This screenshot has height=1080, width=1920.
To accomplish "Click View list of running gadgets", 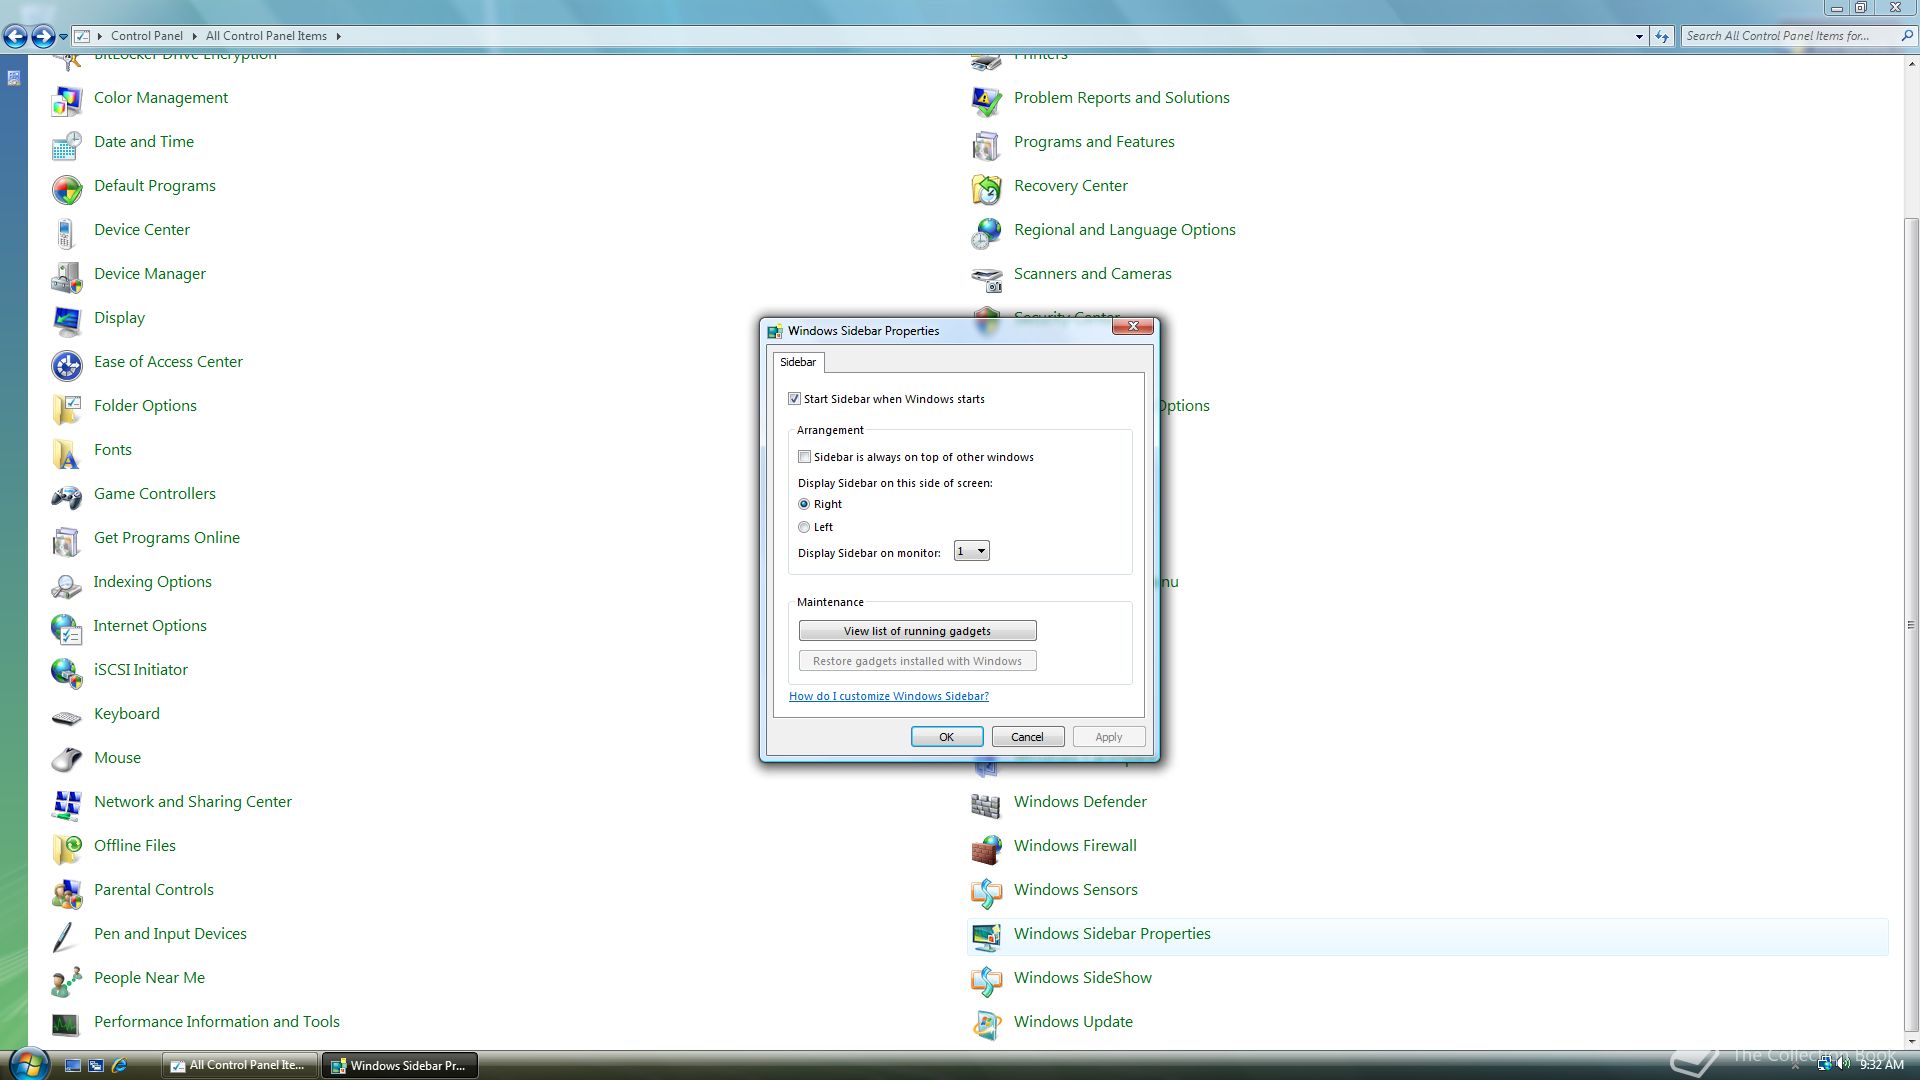I will 917,631.
